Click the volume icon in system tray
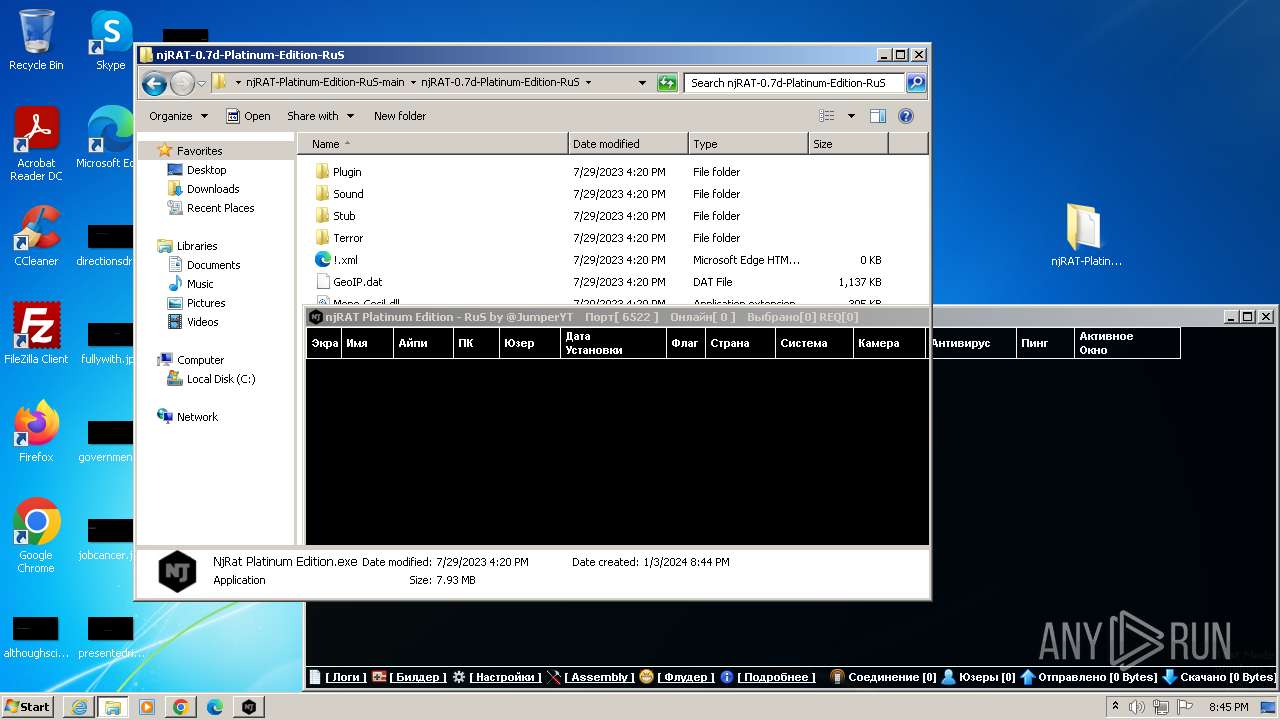The height and width of the screenshot is (720, 1280). tap(1136, 707)
